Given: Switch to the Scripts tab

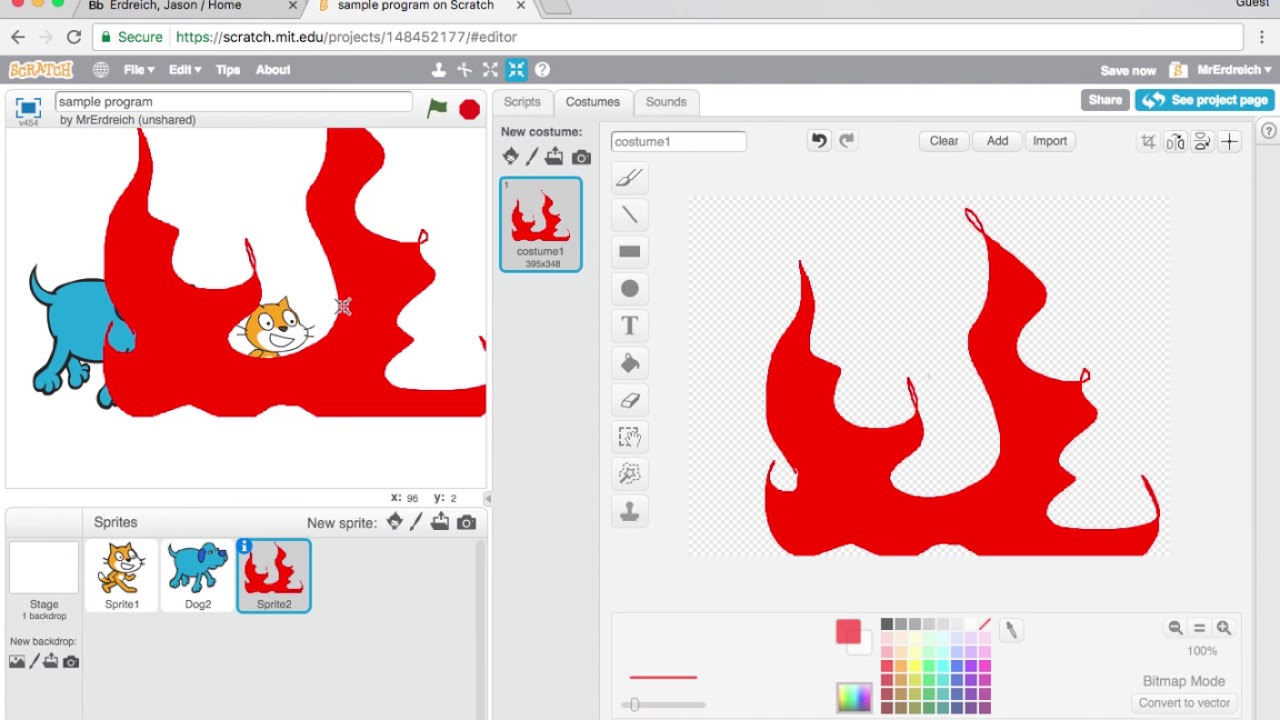Looking at the screenshot, I should (x=522, y=102).
